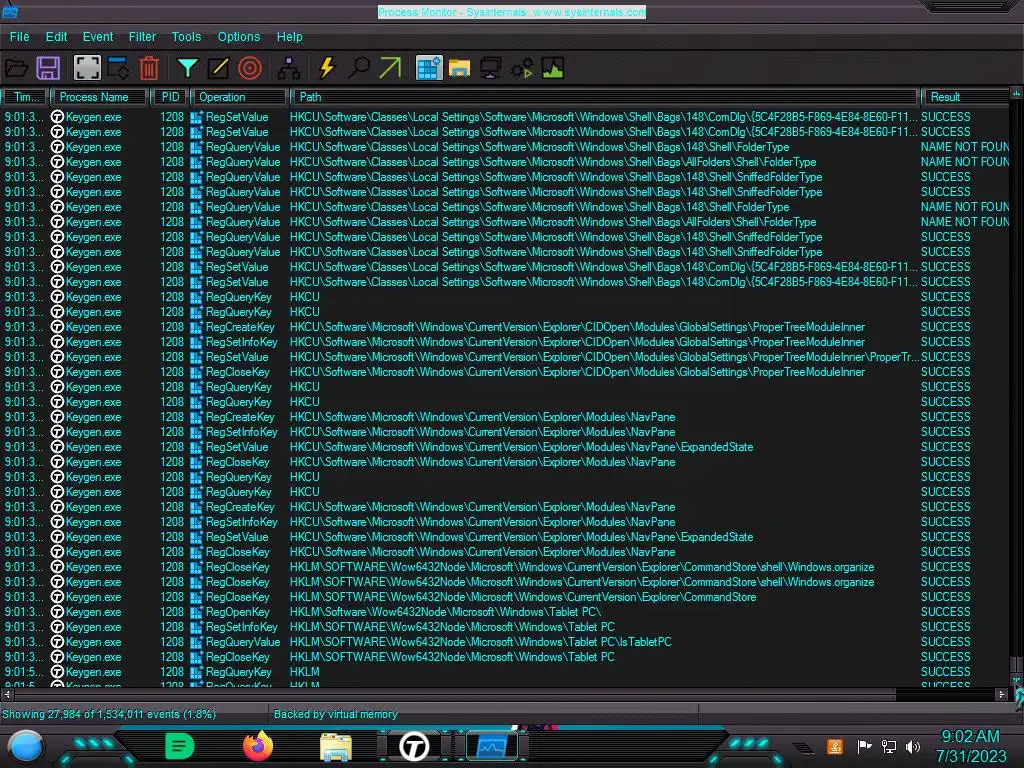Open highlight settings with the pencil icon
This screenshot has width=1024, height=768.
click(x=218, y=68)
